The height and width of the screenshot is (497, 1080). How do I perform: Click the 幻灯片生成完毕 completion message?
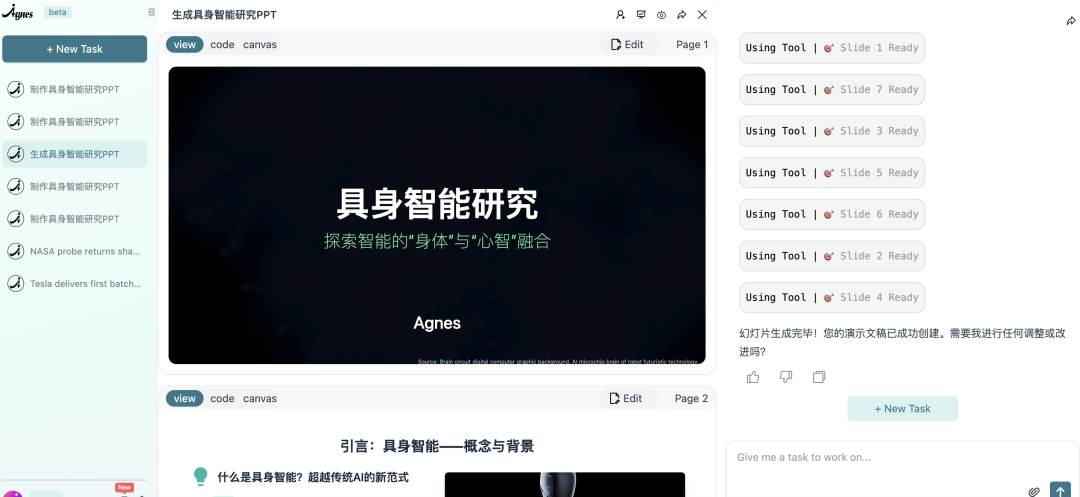click(902, 342)
